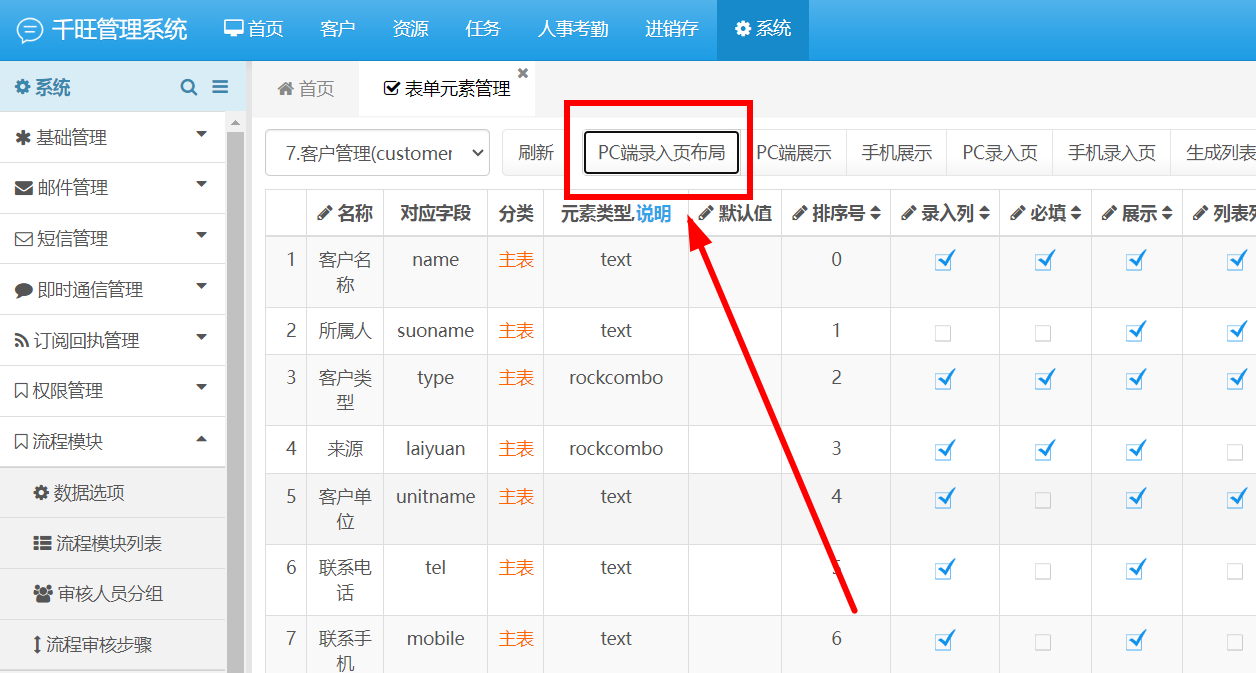The width and height of the screenshot is (1256, 673).
Task: Open the sidebar search magnifier icon
Action: [x=189, y=87]
